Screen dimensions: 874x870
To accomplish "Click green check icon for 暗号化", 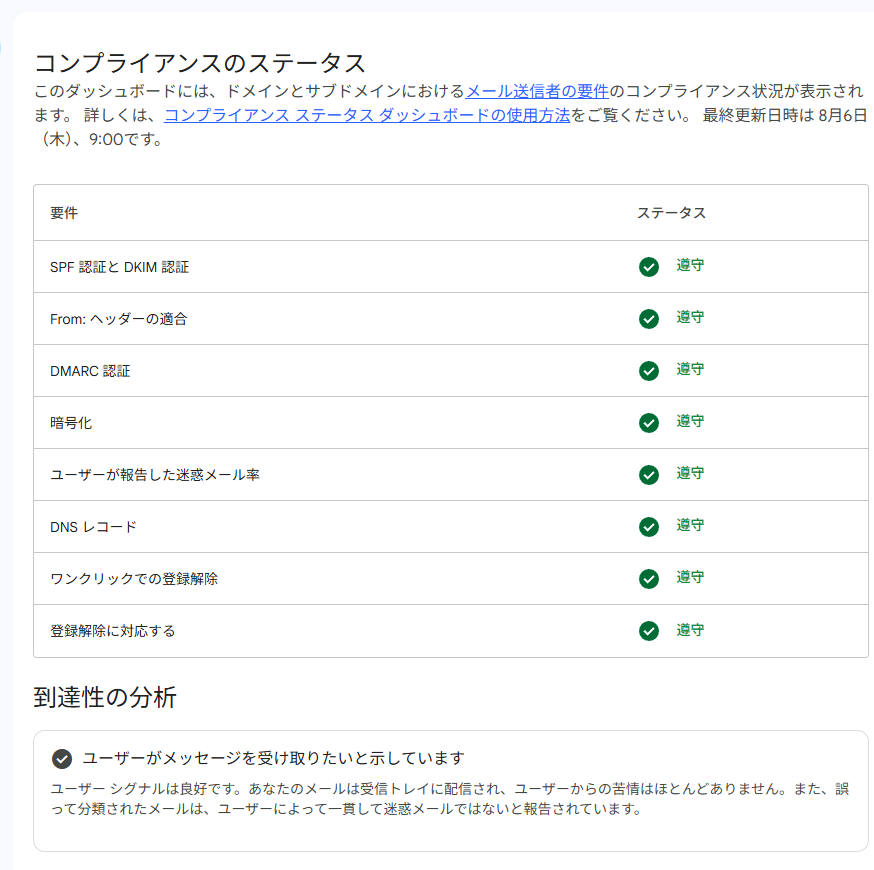I will point(649,423).
